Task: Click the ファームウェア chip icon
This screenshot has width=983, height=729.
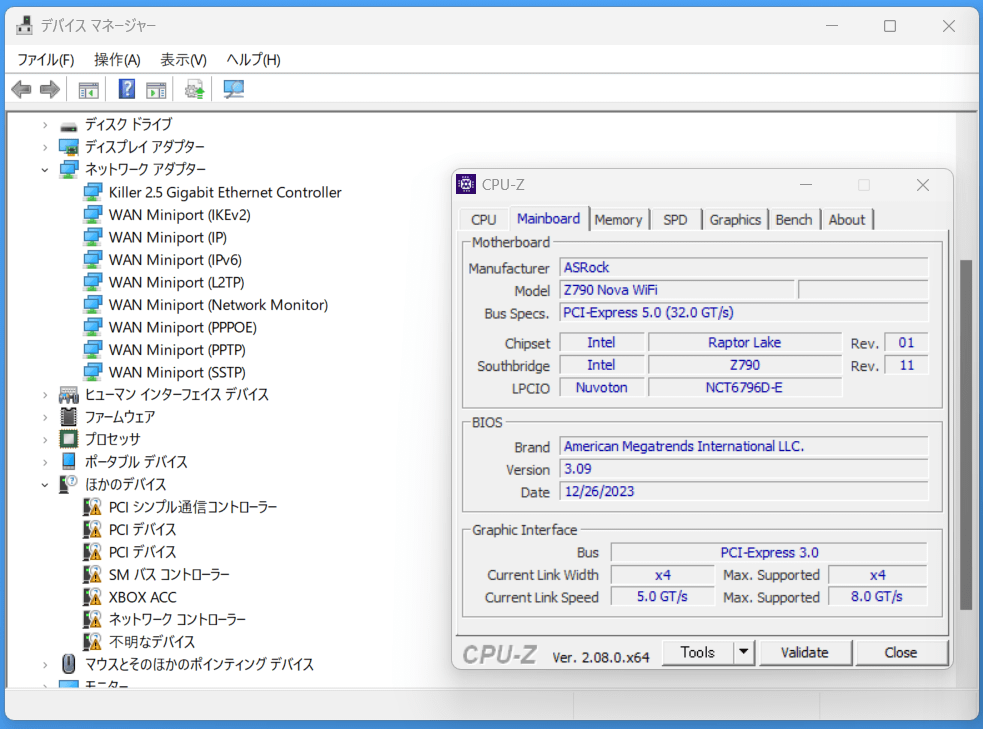Action: point(68,416)
